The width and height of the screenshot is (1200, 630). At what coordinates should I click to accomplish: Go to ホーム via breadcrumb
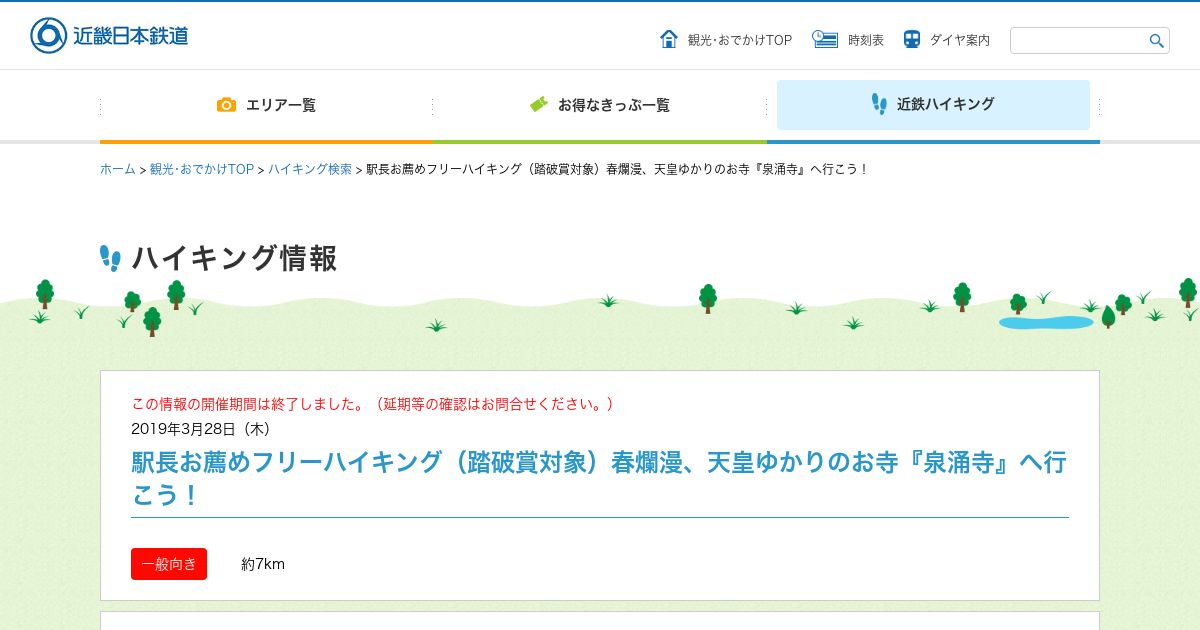tap(117, 169)
